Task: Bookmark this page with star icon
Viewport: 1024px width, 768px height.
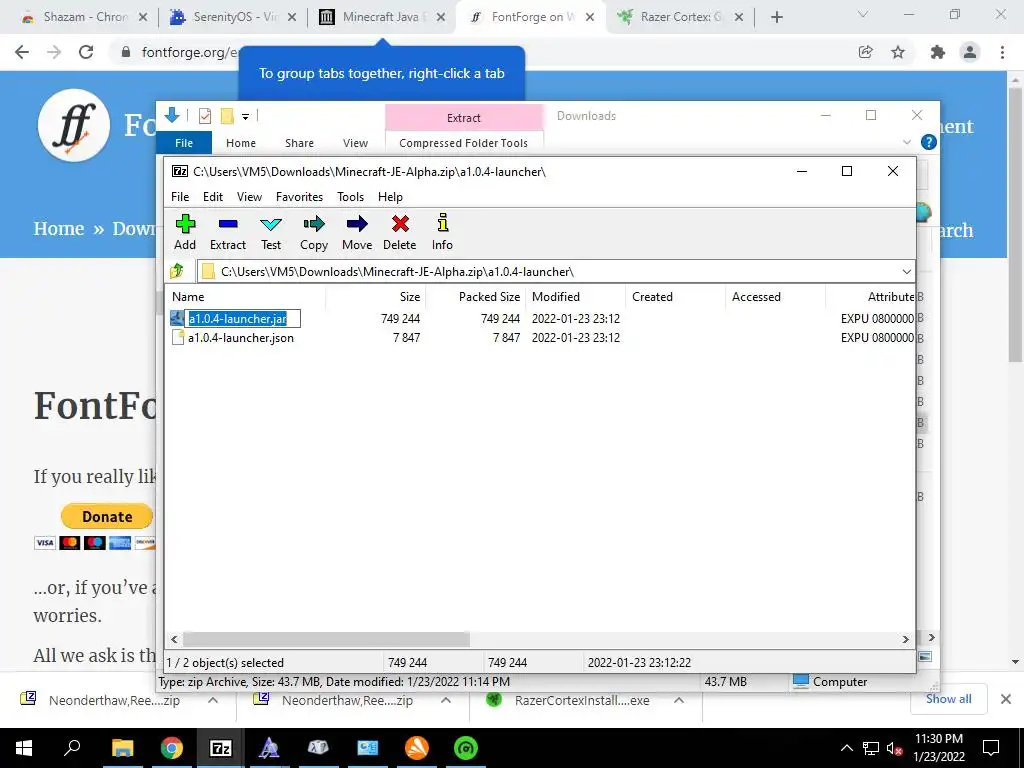Action: pyautogui.click(x=898, y=52)
